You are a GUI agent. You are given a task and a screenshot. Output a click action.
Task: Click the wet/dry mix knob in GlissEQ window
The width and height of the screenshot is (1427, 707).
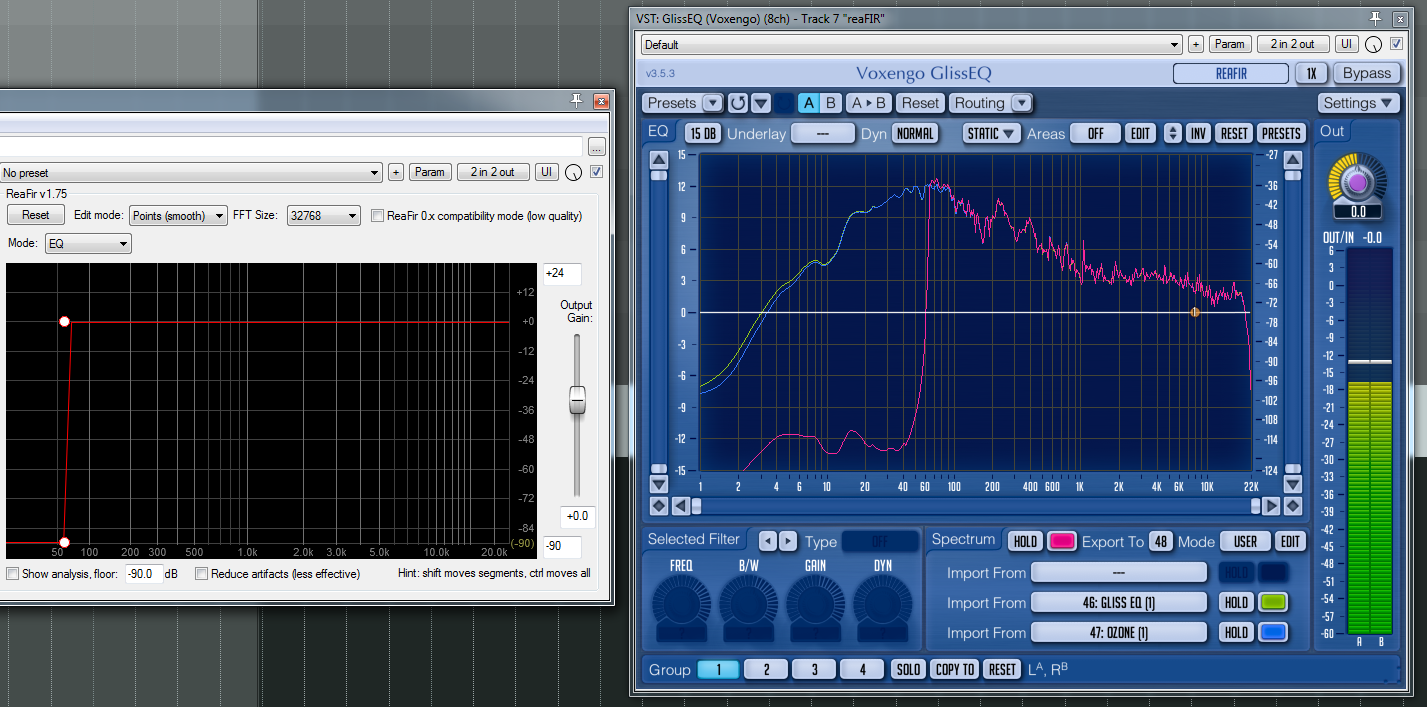click(x=1374, y=45)
